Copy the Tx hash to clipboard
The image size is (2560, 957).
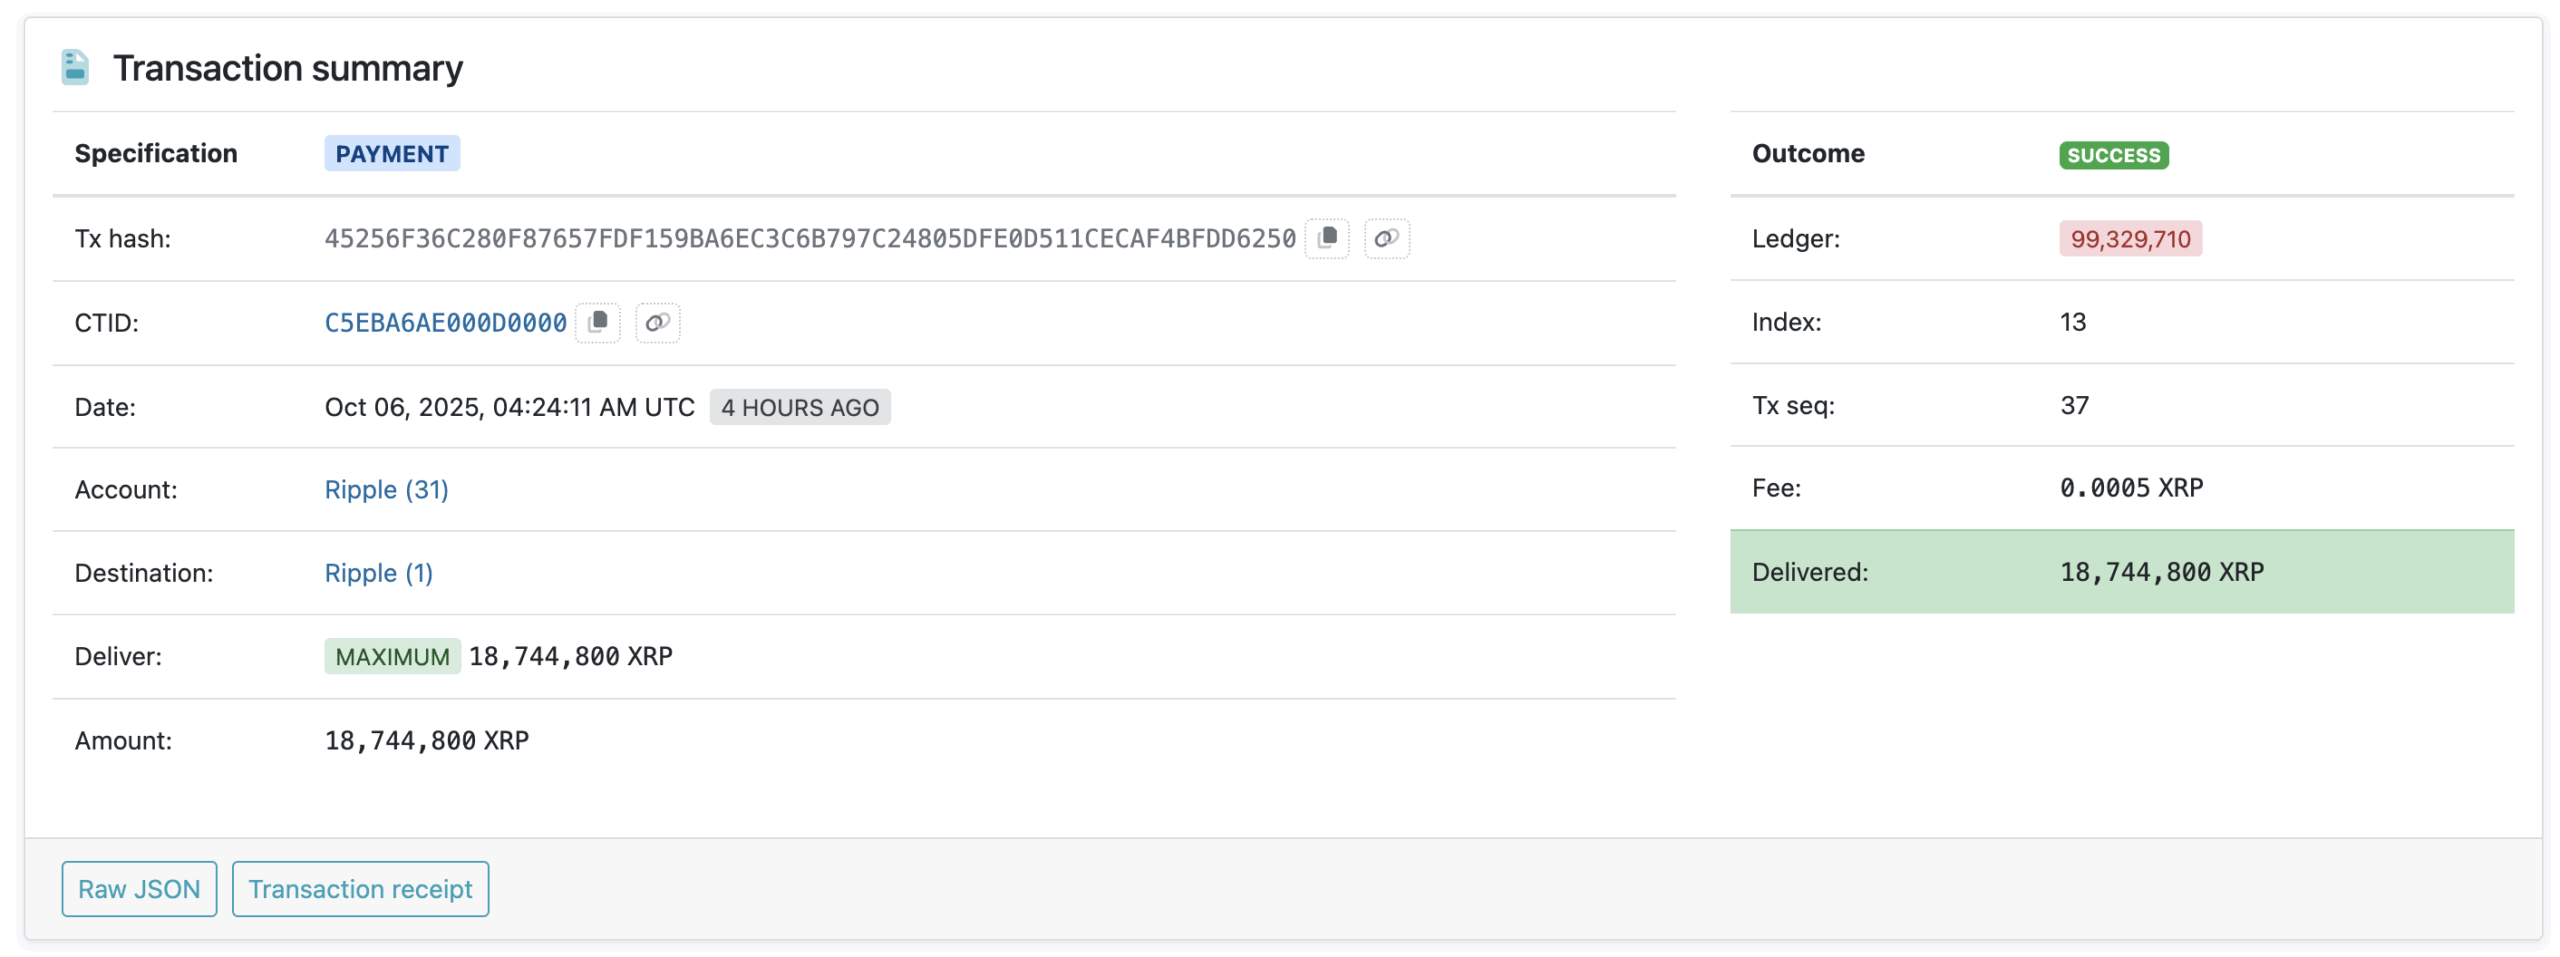(1326, 238)
